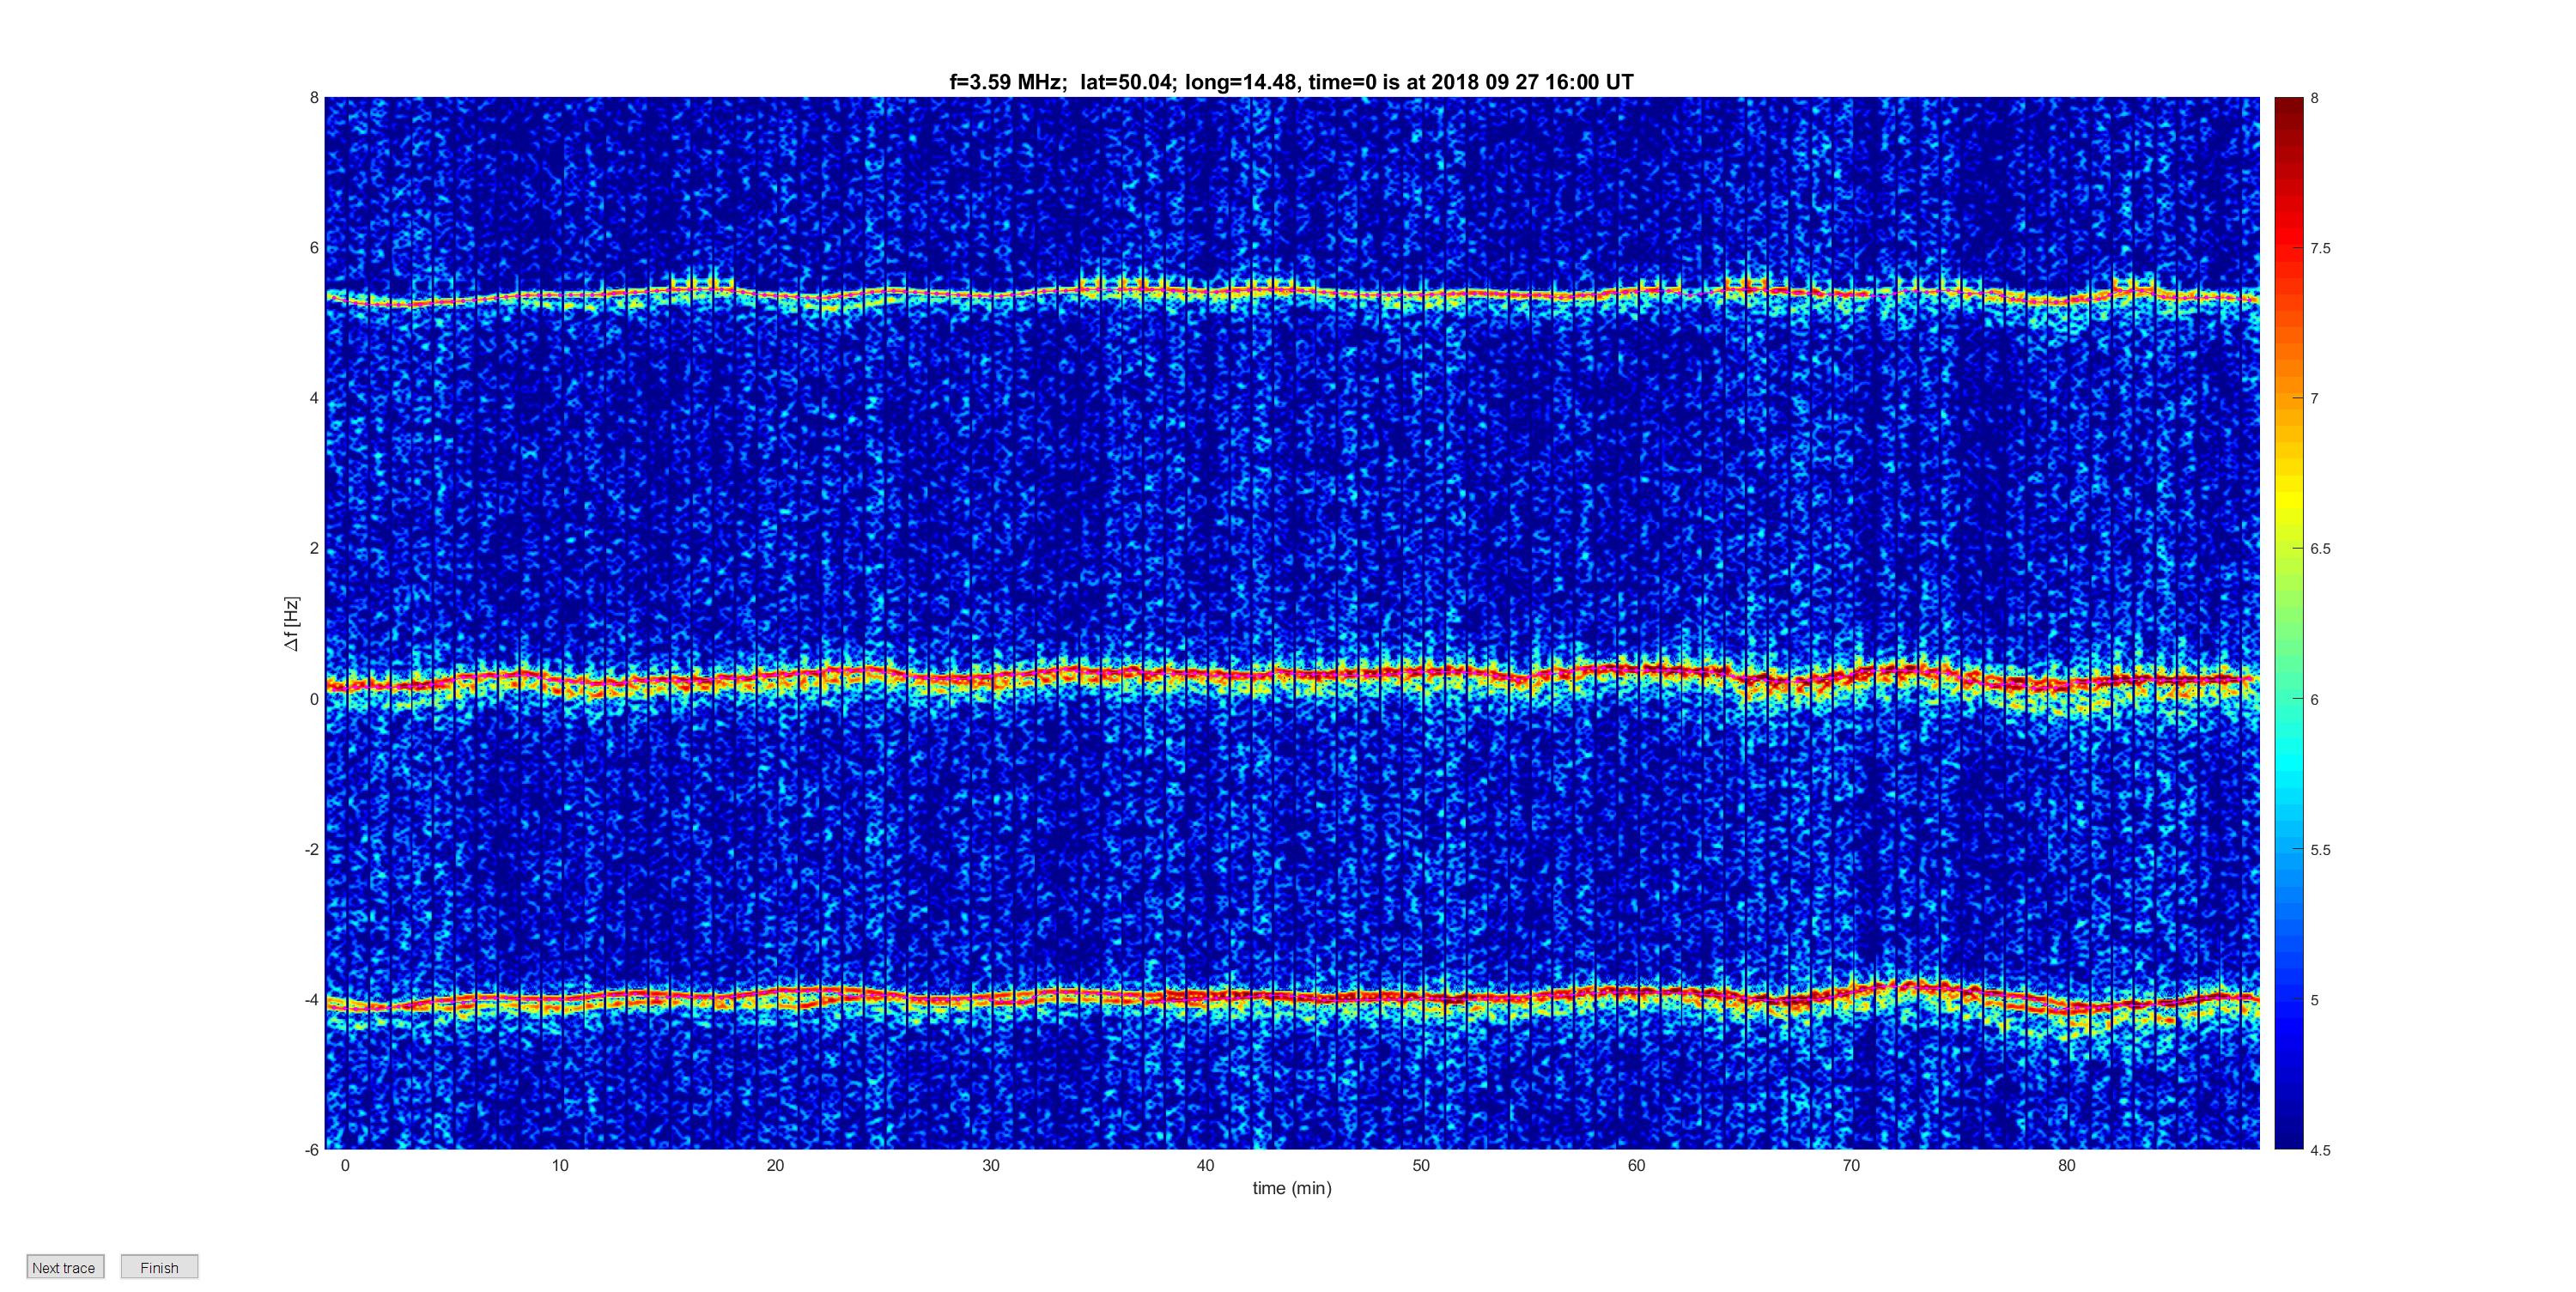Click the y-axis label Δf [Hz]

tap(292, 623)
